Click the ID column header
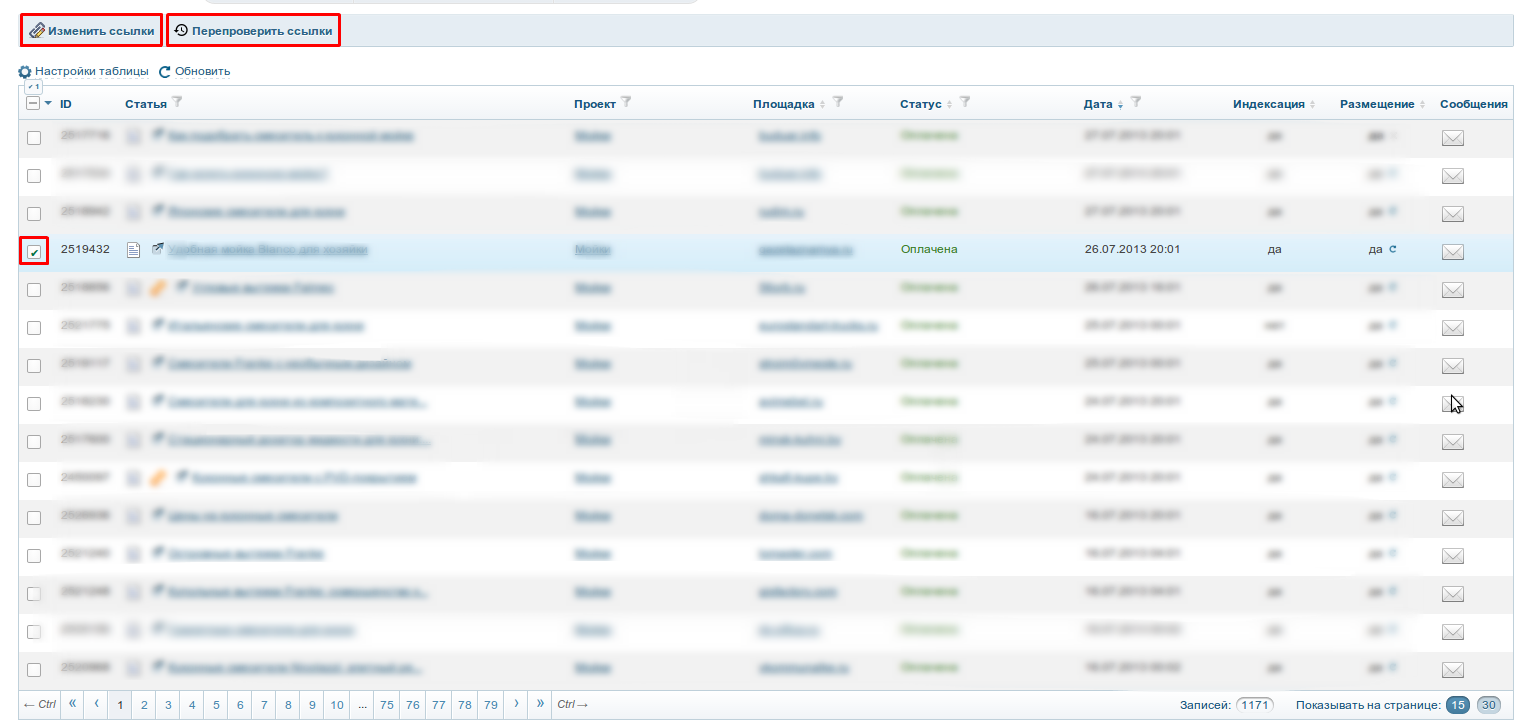Viewport: 1528px width, 721px height. pyautogui.click(x=66, y=104)
